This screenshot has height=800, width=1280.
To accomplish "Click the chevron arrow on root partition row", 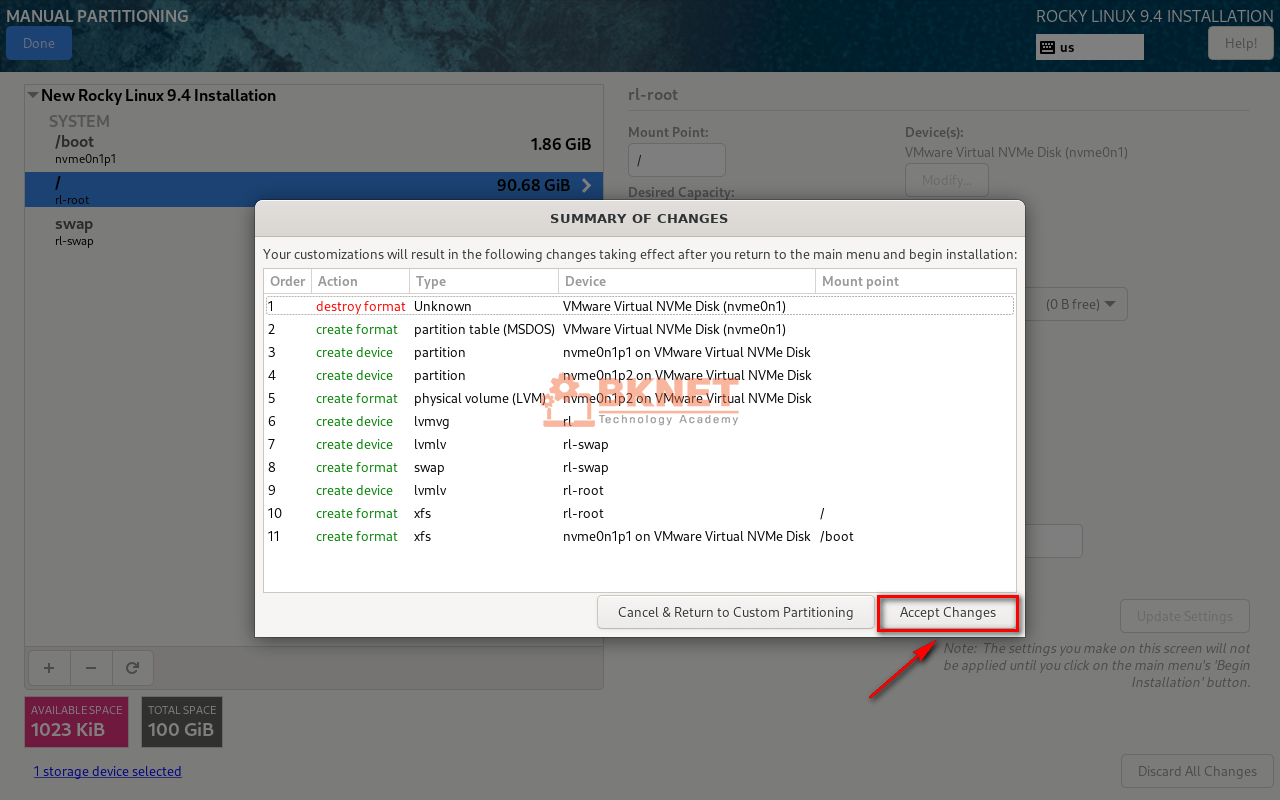I will (x=586, y=185).
